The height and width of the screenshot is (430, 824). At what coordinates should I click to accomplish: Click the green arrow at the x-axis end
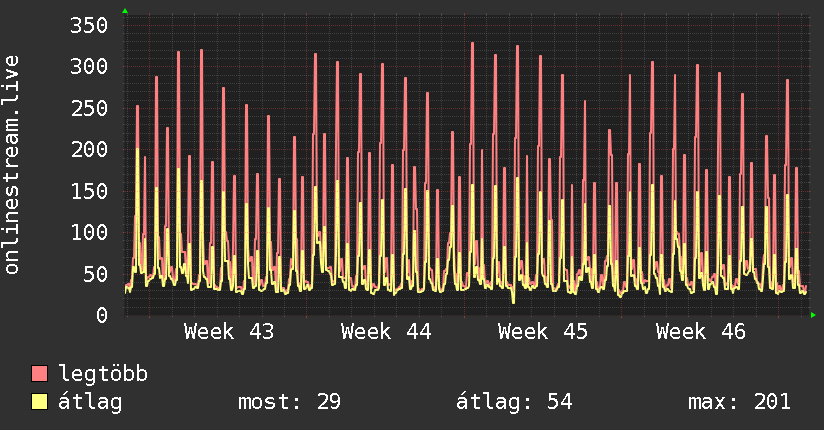click(813, 315)
